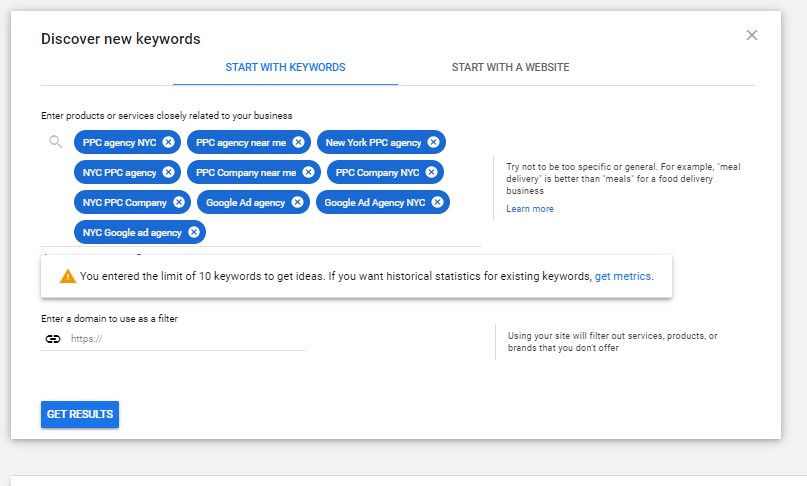Screen dimensions: 807x486
Task: Remove the "NYC Google ad agency" chip
Action: point(194,232)
